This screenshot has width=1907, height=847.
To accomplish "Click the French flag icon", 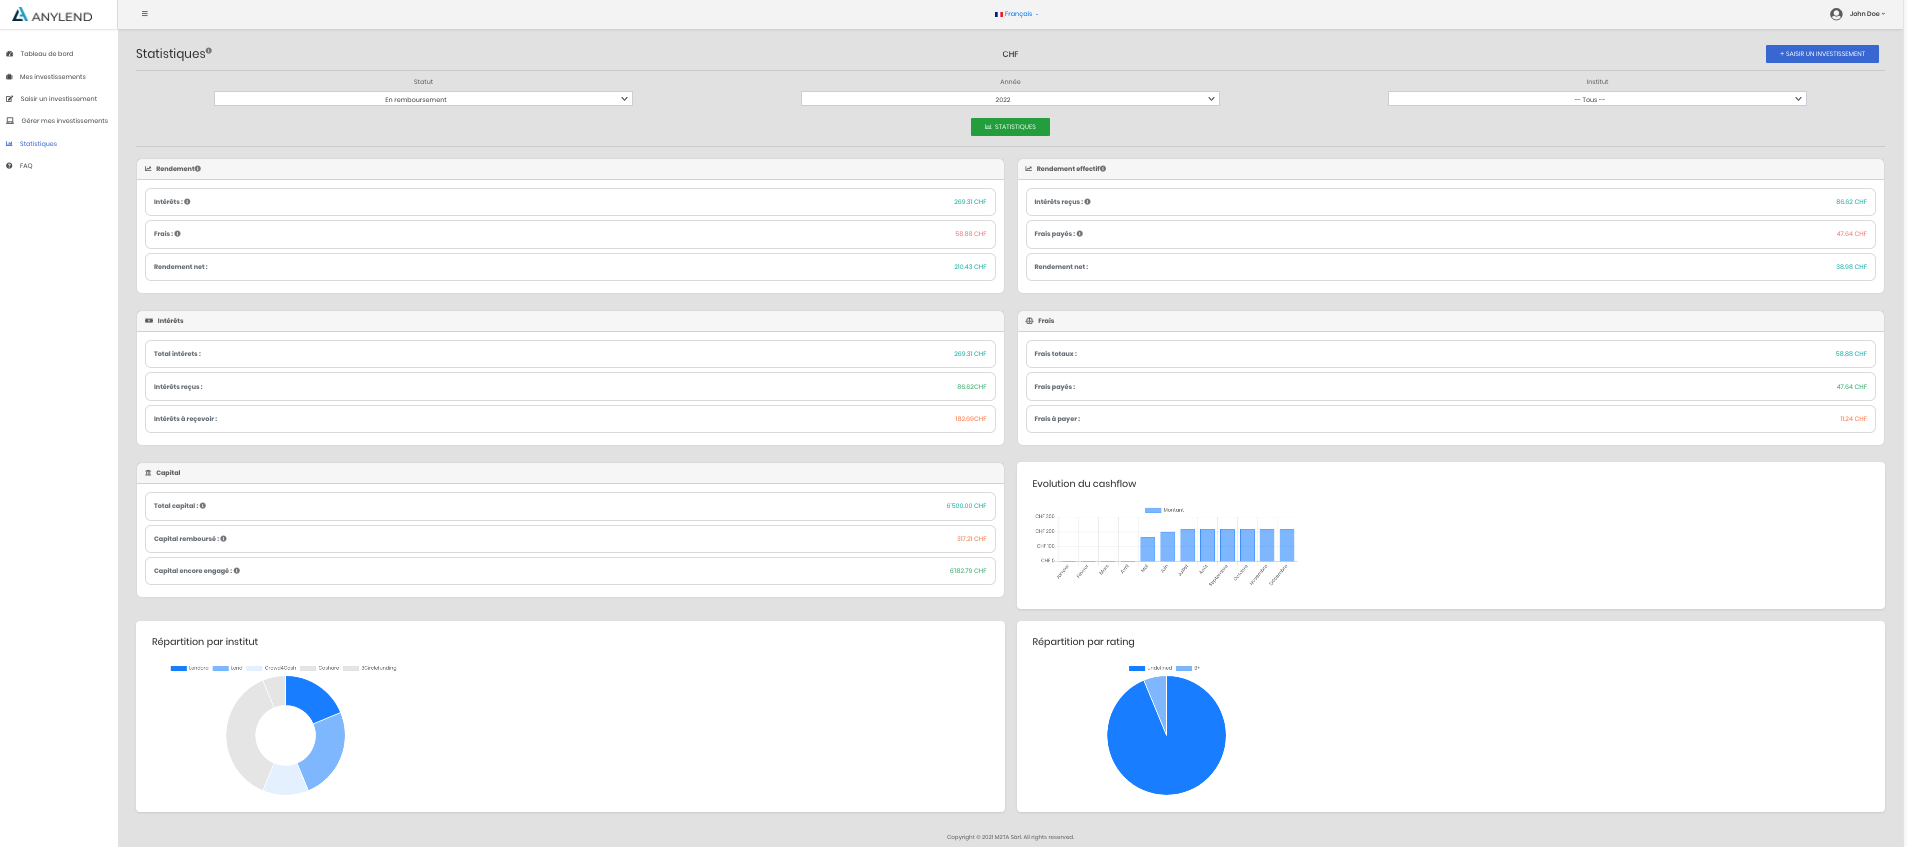I will [x=999, y=14].
